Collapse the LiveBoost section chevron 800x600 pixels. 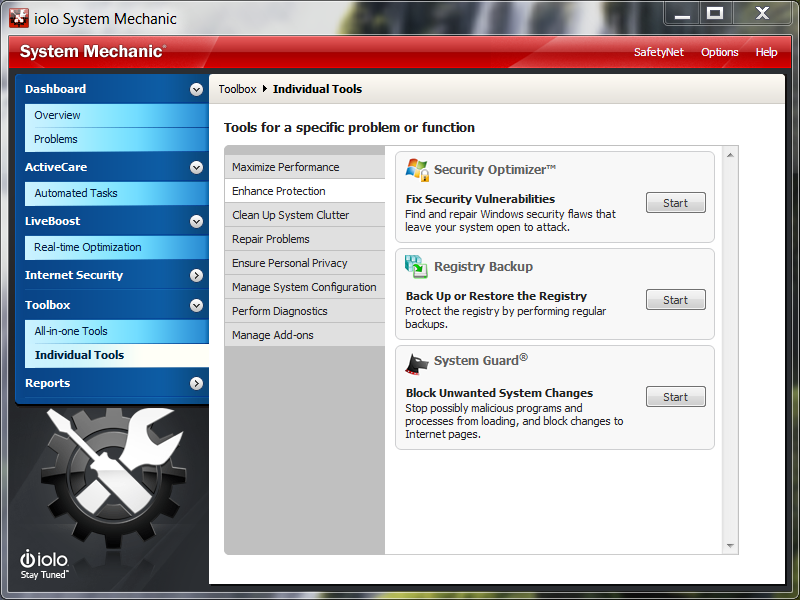[196, 221]
